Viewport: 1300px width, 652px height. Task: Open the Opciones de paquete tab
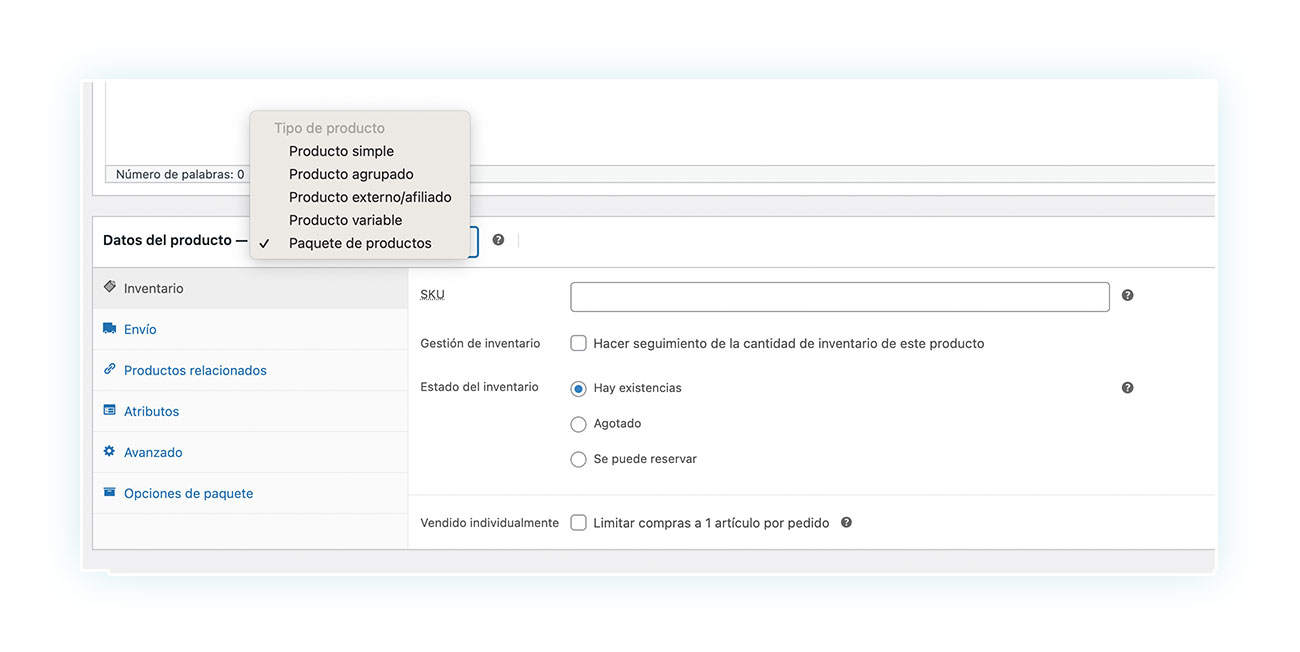click(250, 493)
